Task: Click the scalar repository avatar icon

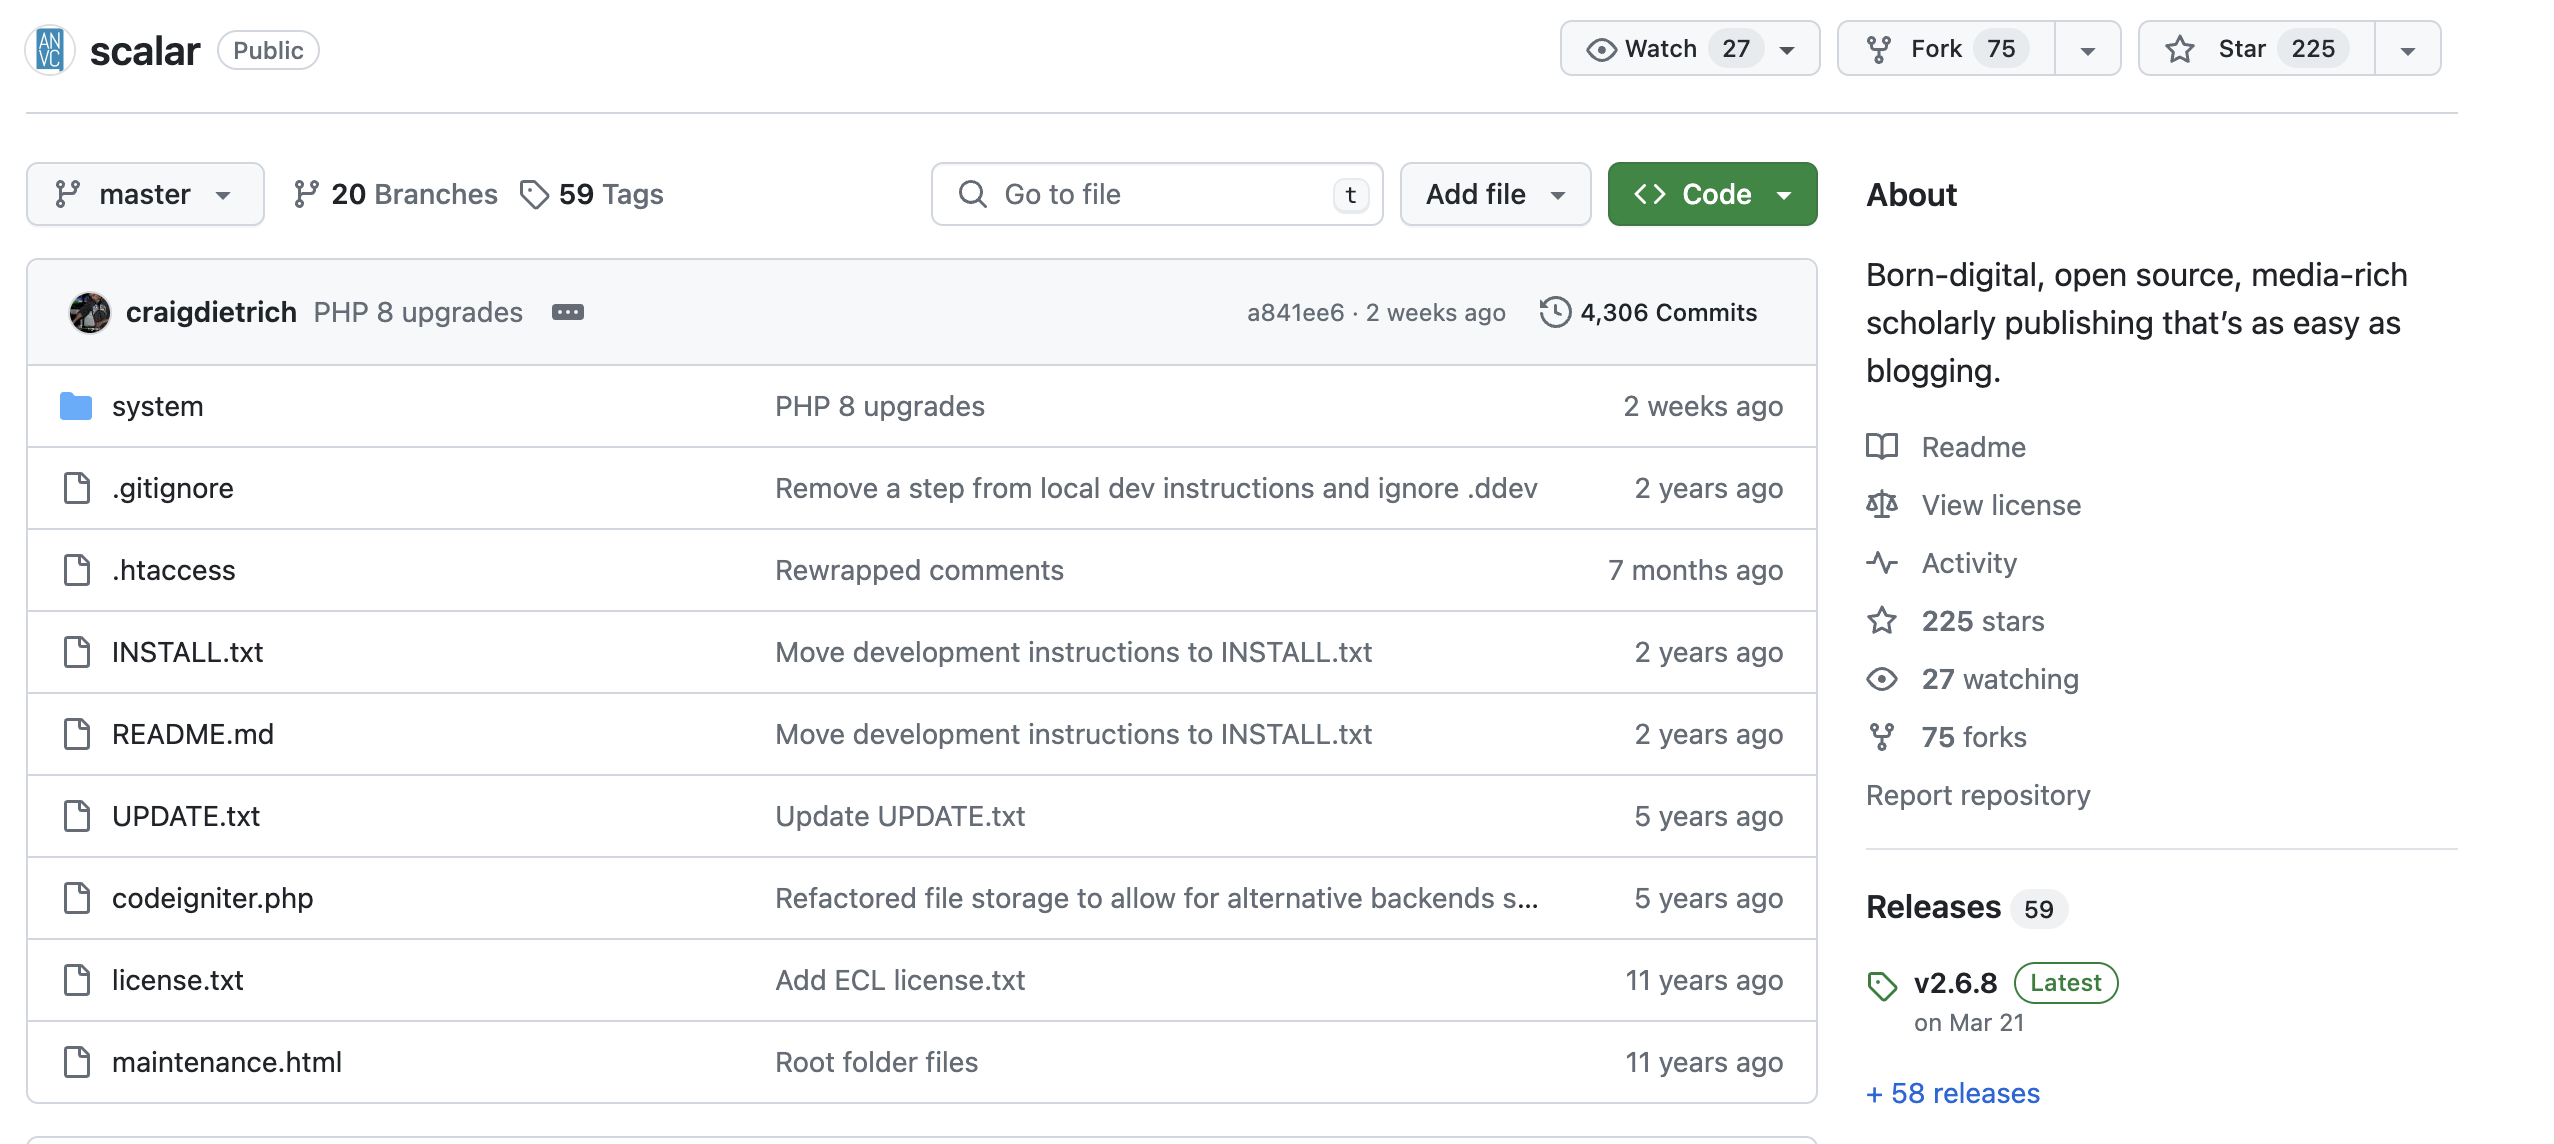Action: pos(48,48)
